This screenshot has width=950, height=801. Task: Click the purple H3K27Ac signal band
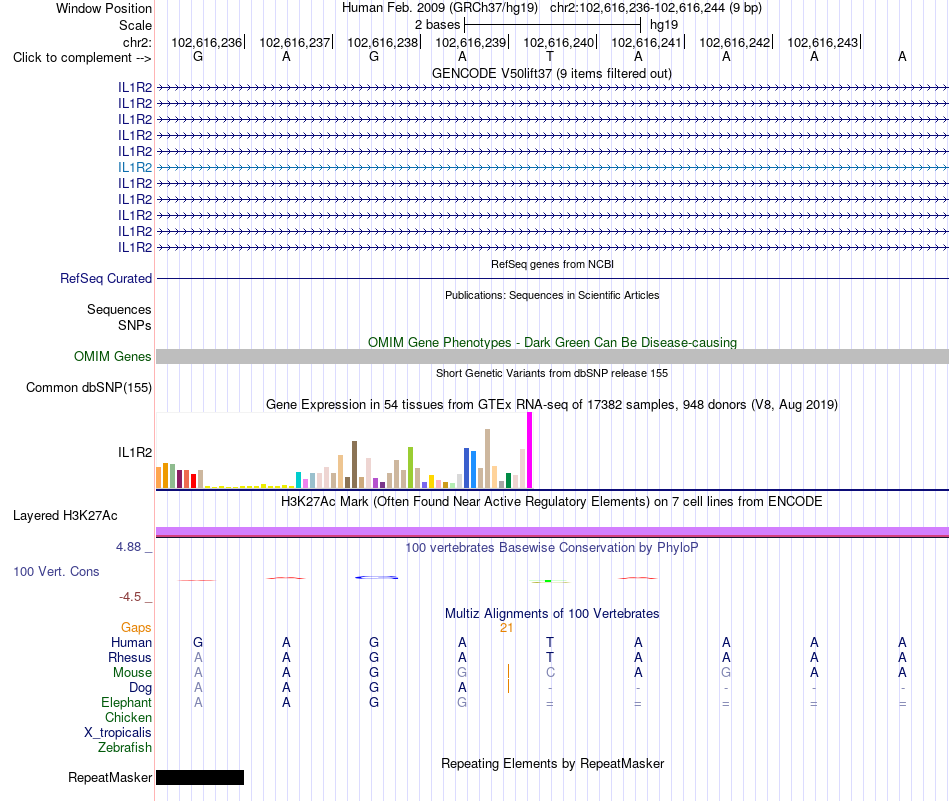[x=552, y=531]
